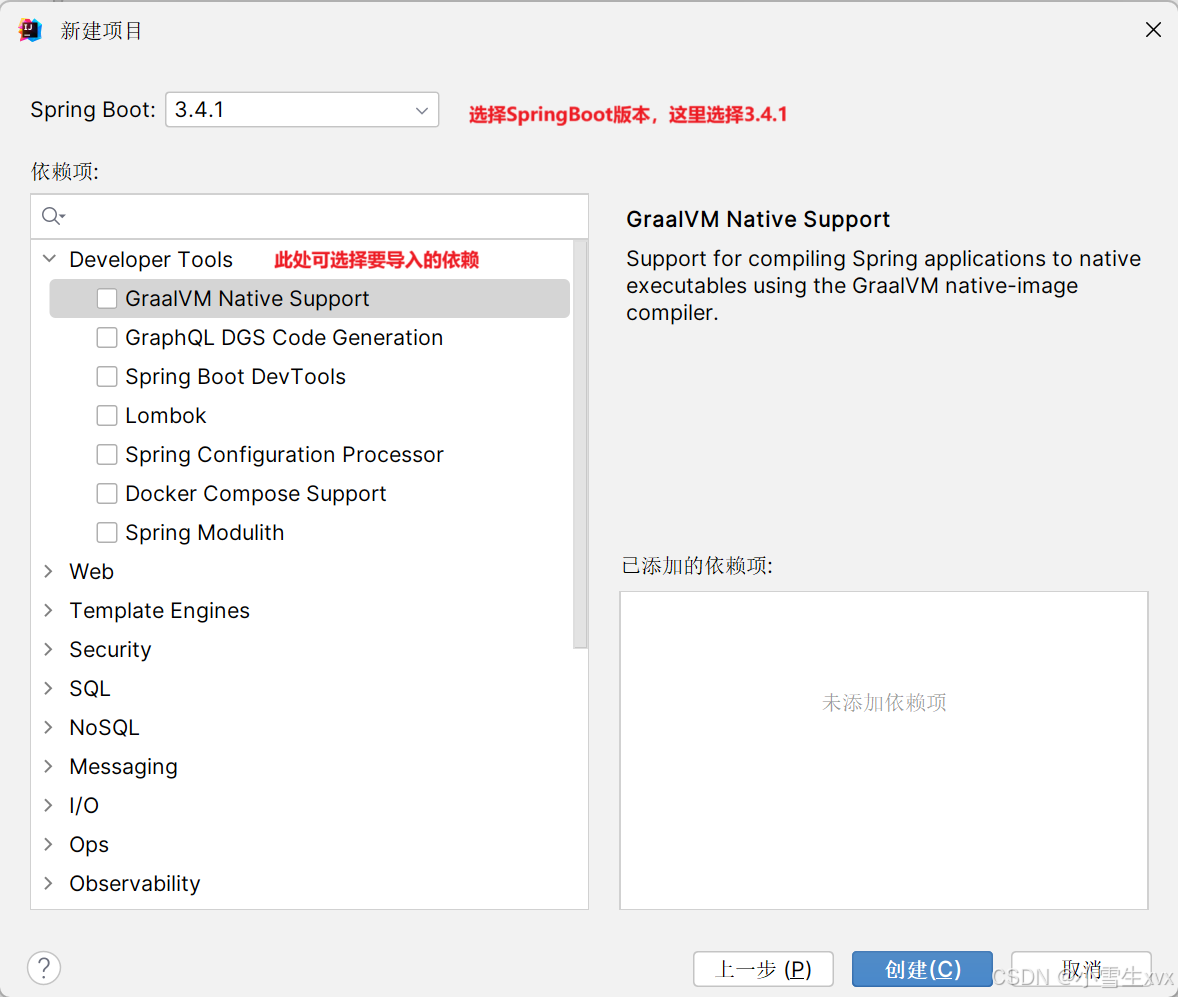
Task: Expand the Observability category
Action: (49, 884)
